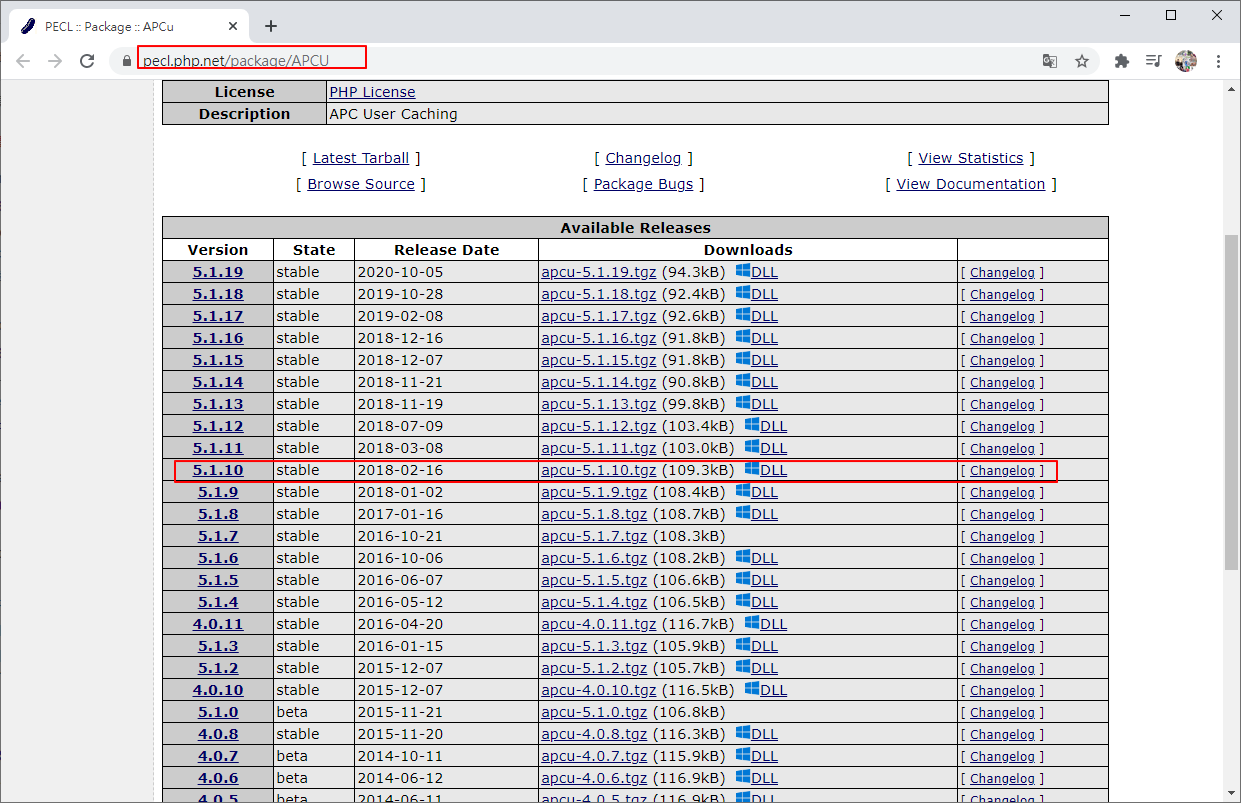The width and height of the screenshot is (1241, 803).
Task: Open the Changelog for version 4.0.6
Action: [x=1002, y=779]
